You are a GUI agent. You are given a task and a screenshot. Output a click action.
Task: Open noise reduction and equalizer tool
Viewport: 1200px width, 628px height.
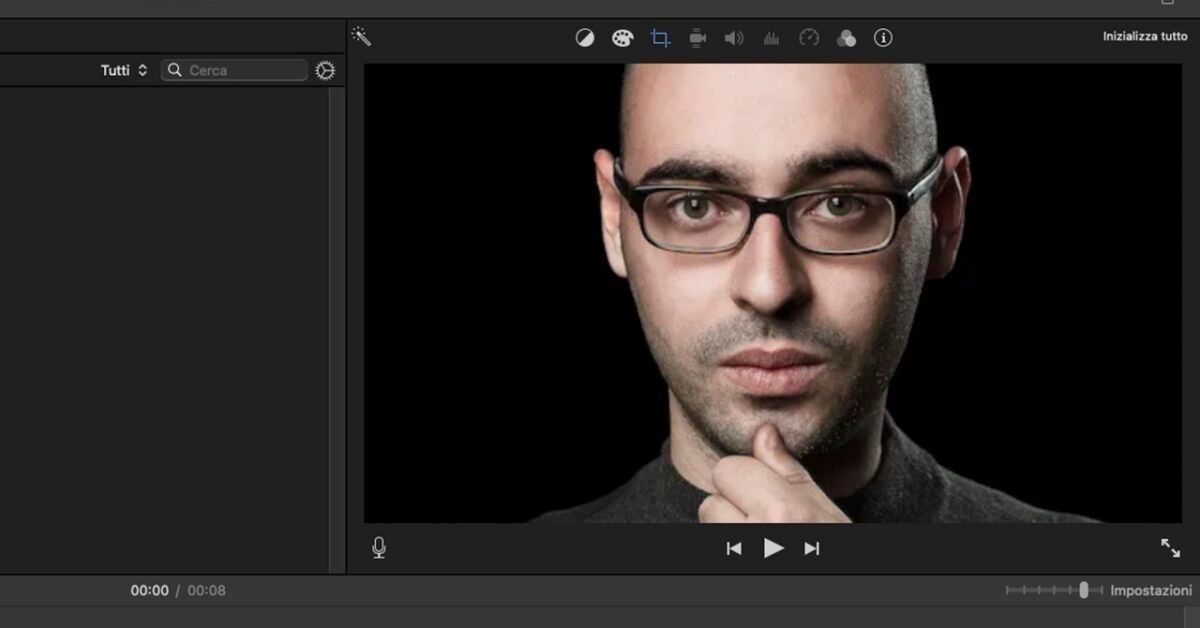click(771, 38)
